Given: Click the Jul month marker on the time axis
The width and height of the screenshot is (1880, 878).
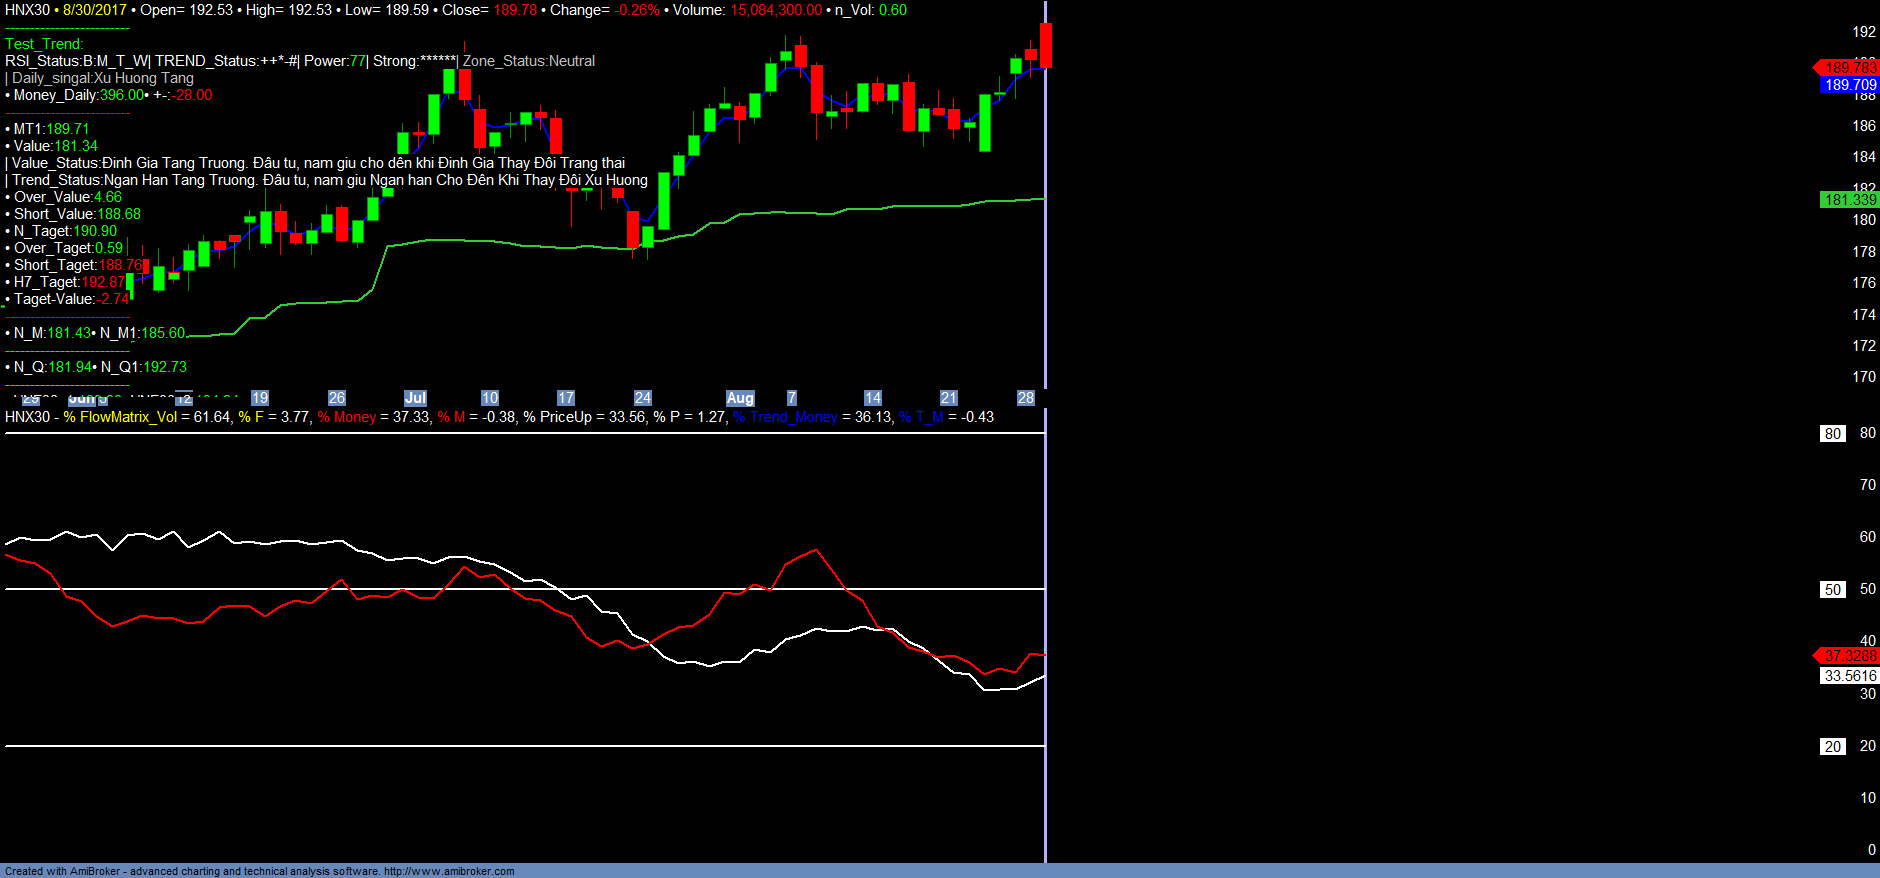Looking at the screenshot, I should (415, 398).
